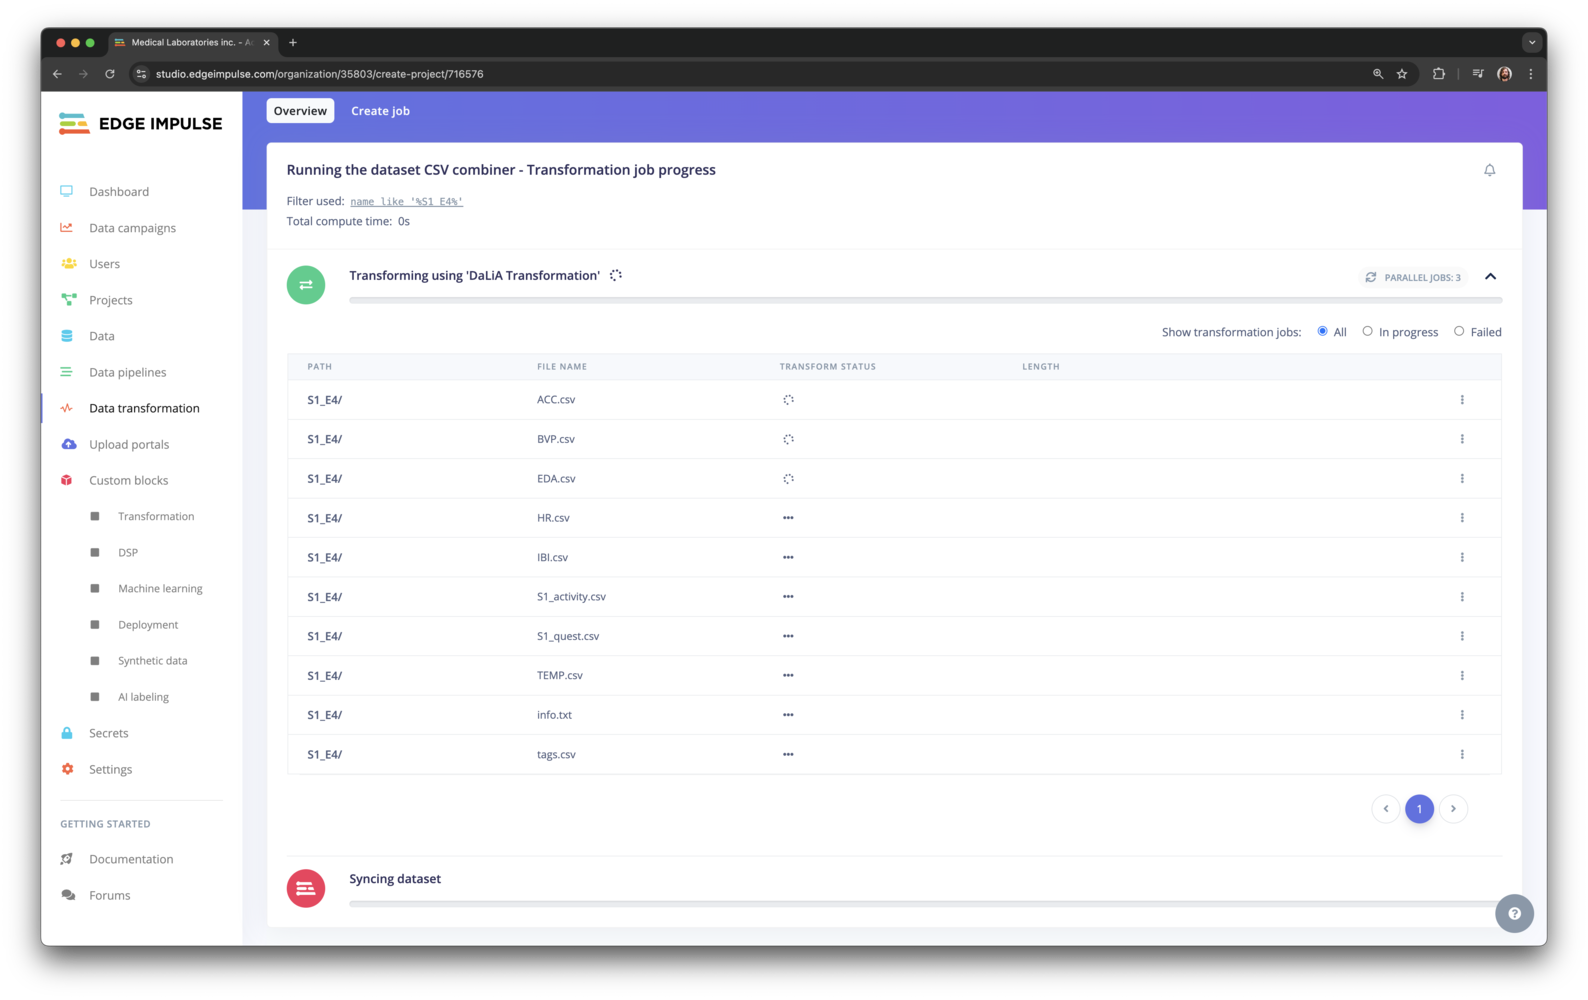The width and height of the screenshot is (1588, 1000).
Task: Open the EDA.csv row actions menu
Action: point(1462,479)
